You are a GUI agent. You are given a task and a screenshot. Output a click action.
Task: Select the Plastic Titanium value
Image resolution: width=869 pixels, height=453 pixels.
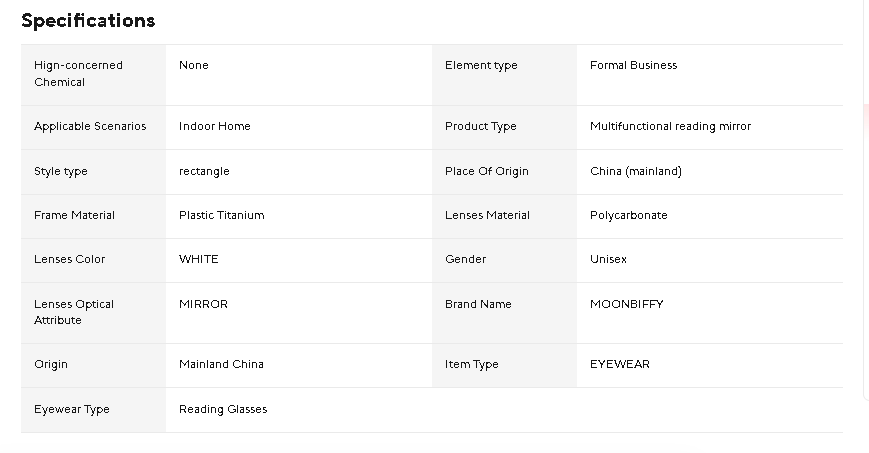click(221, 216)
